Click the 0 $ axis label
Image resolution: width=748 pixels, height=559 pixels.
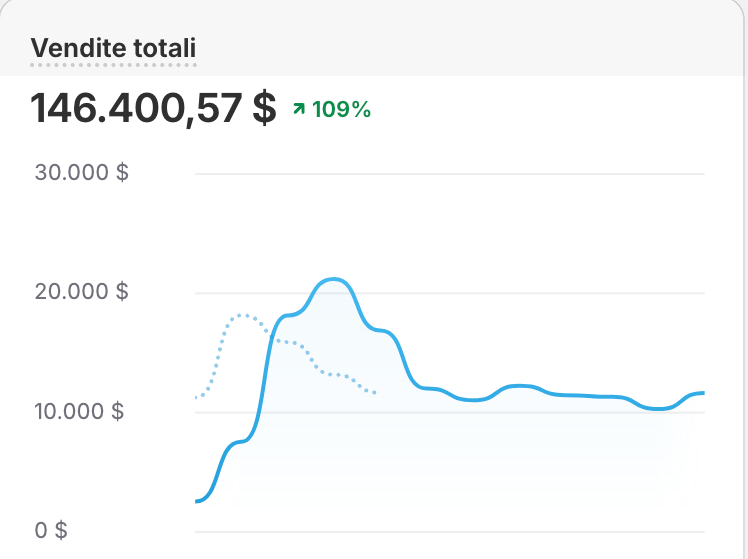(51, 530)
